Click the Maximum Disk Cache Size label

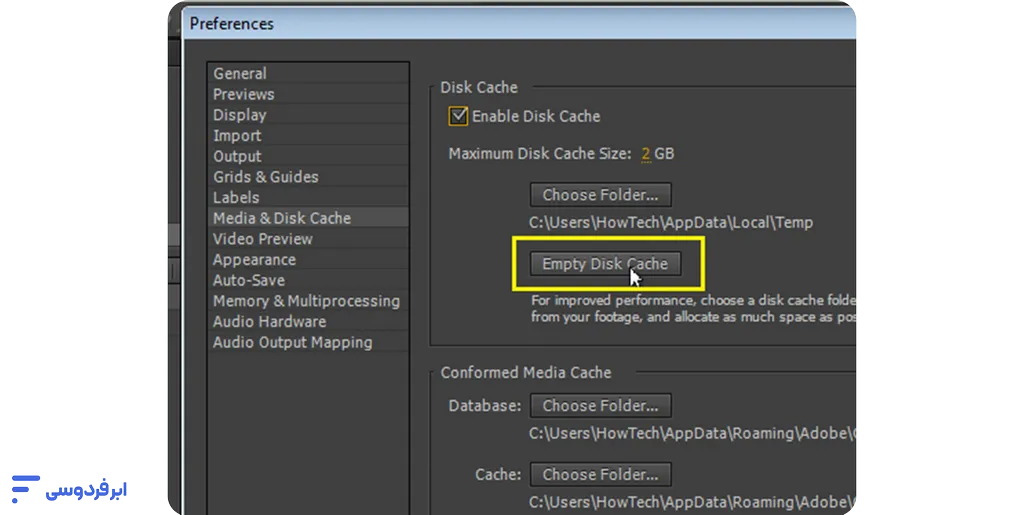pos(540,154)
